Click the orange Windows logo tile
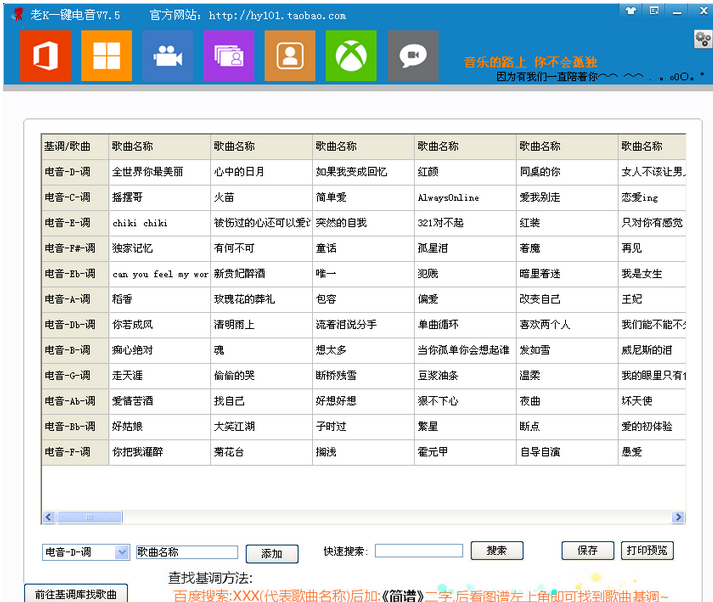The height and width of the screenshot is (602, 713). [106, 56]
